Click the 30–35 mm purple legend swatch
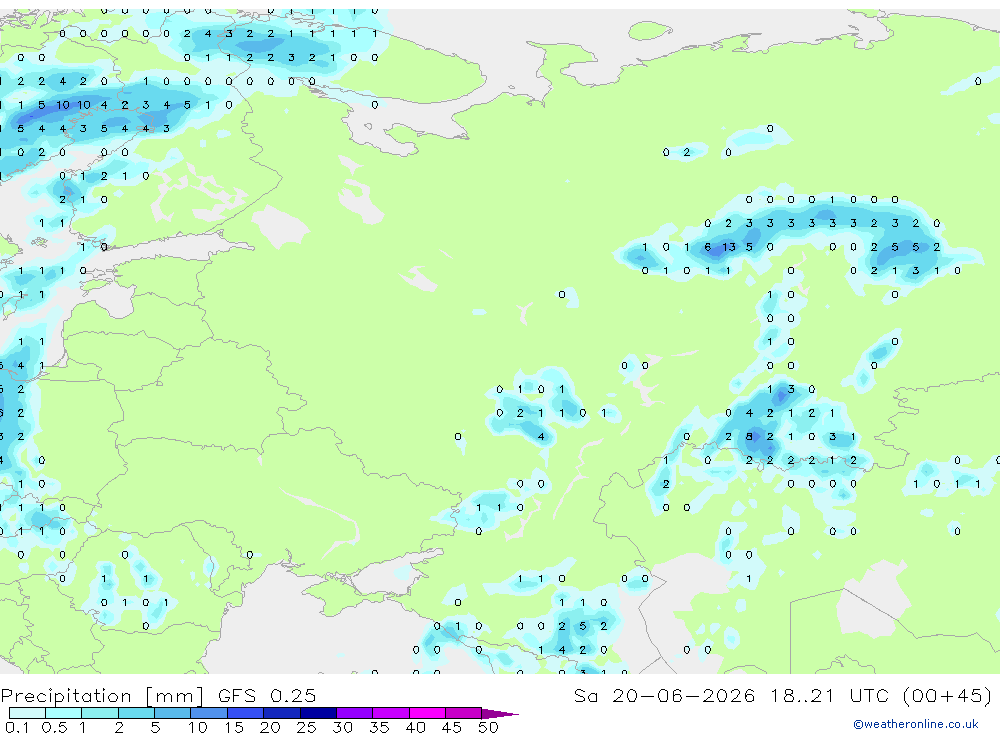The image size is (1000, 733). tap(355, 713)
